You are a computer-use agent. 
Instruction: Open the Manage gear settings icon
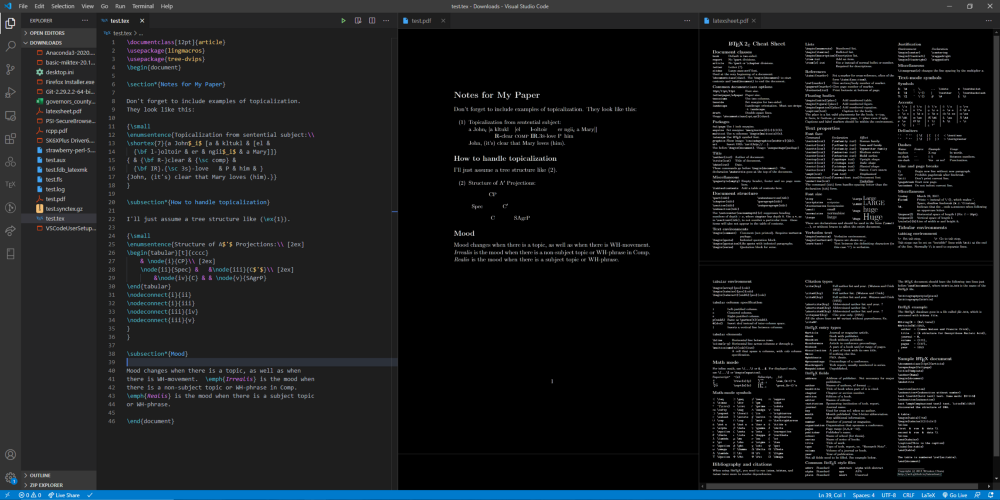pyautogui.click(x=10, y=478)
